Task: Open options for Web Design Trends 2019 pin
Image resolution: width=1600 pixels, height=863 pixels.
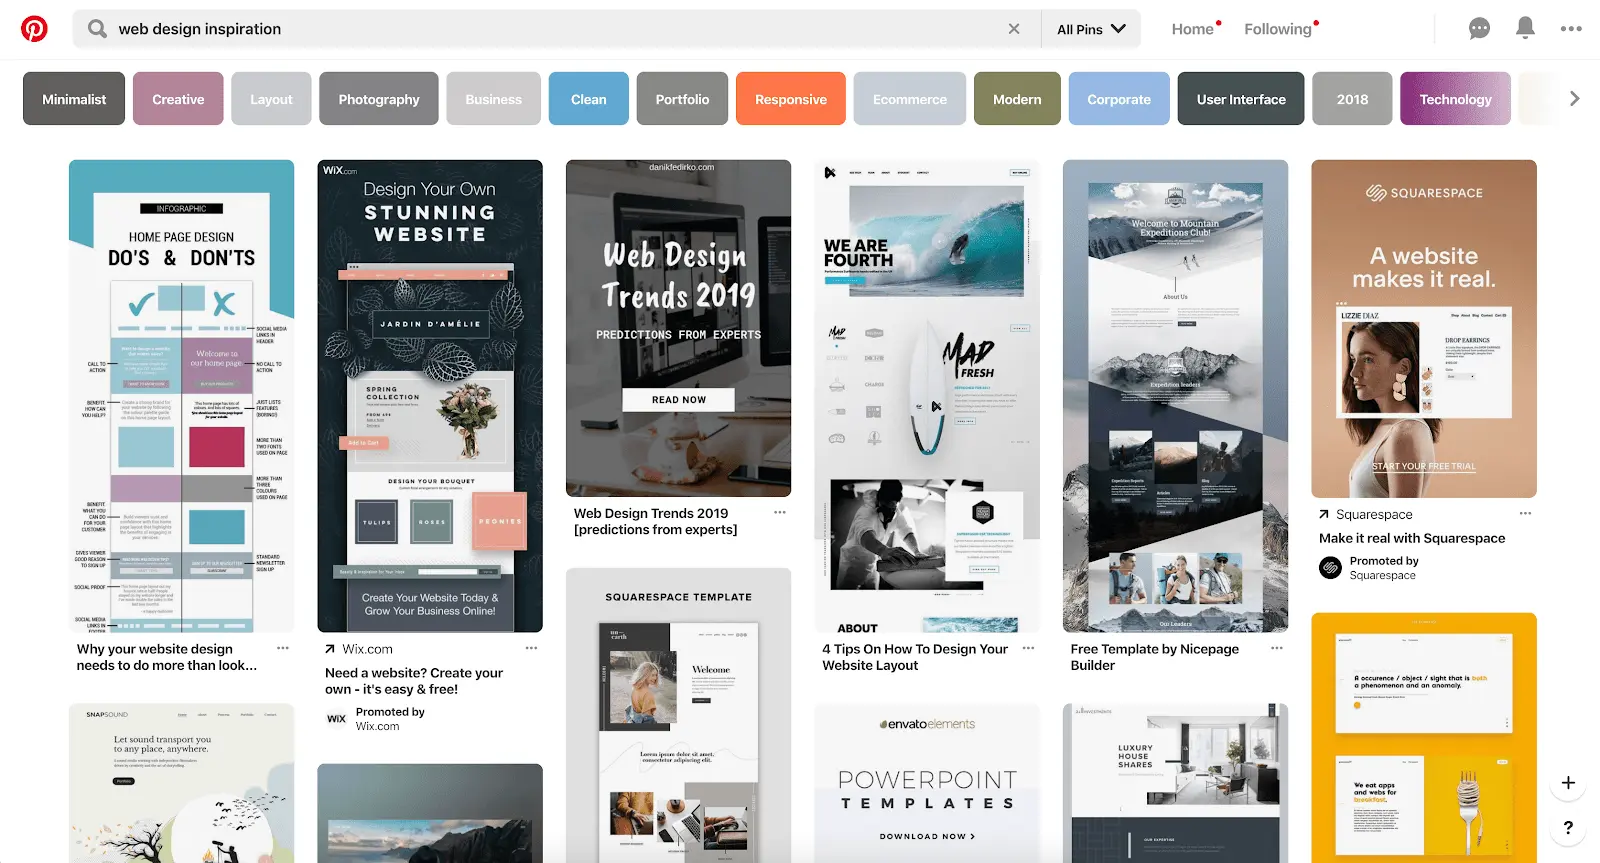Action: coord(779,513)
